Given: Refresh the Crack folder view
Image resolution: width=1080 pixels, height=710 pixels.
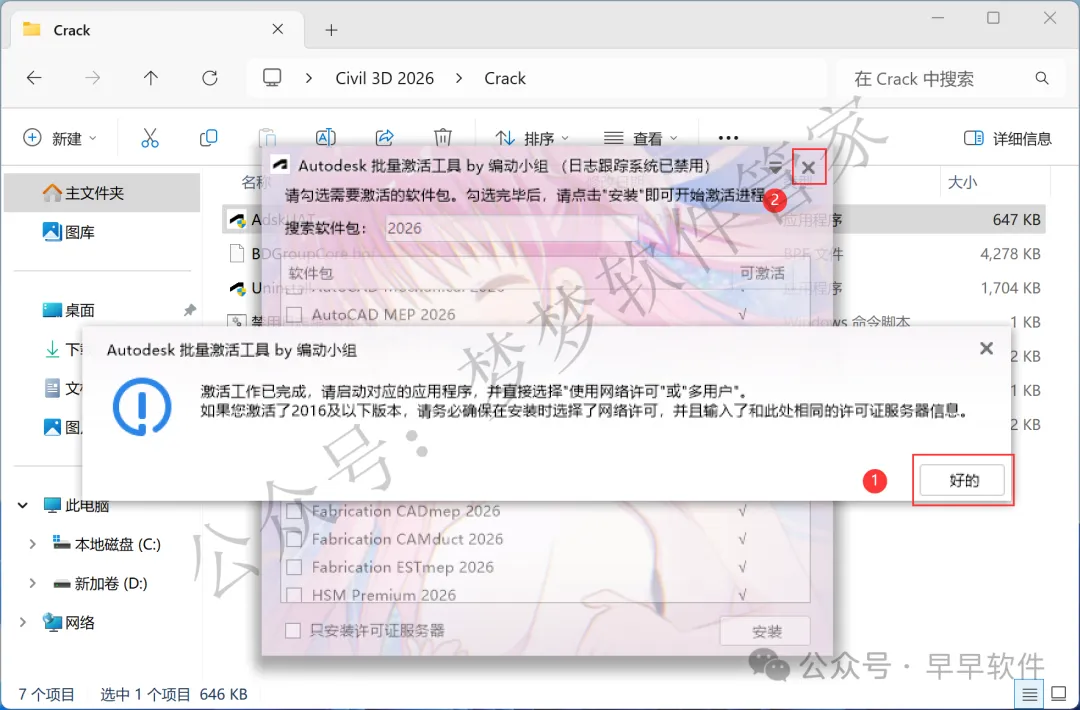Looking at the screenshot, I should click(210, 78).
